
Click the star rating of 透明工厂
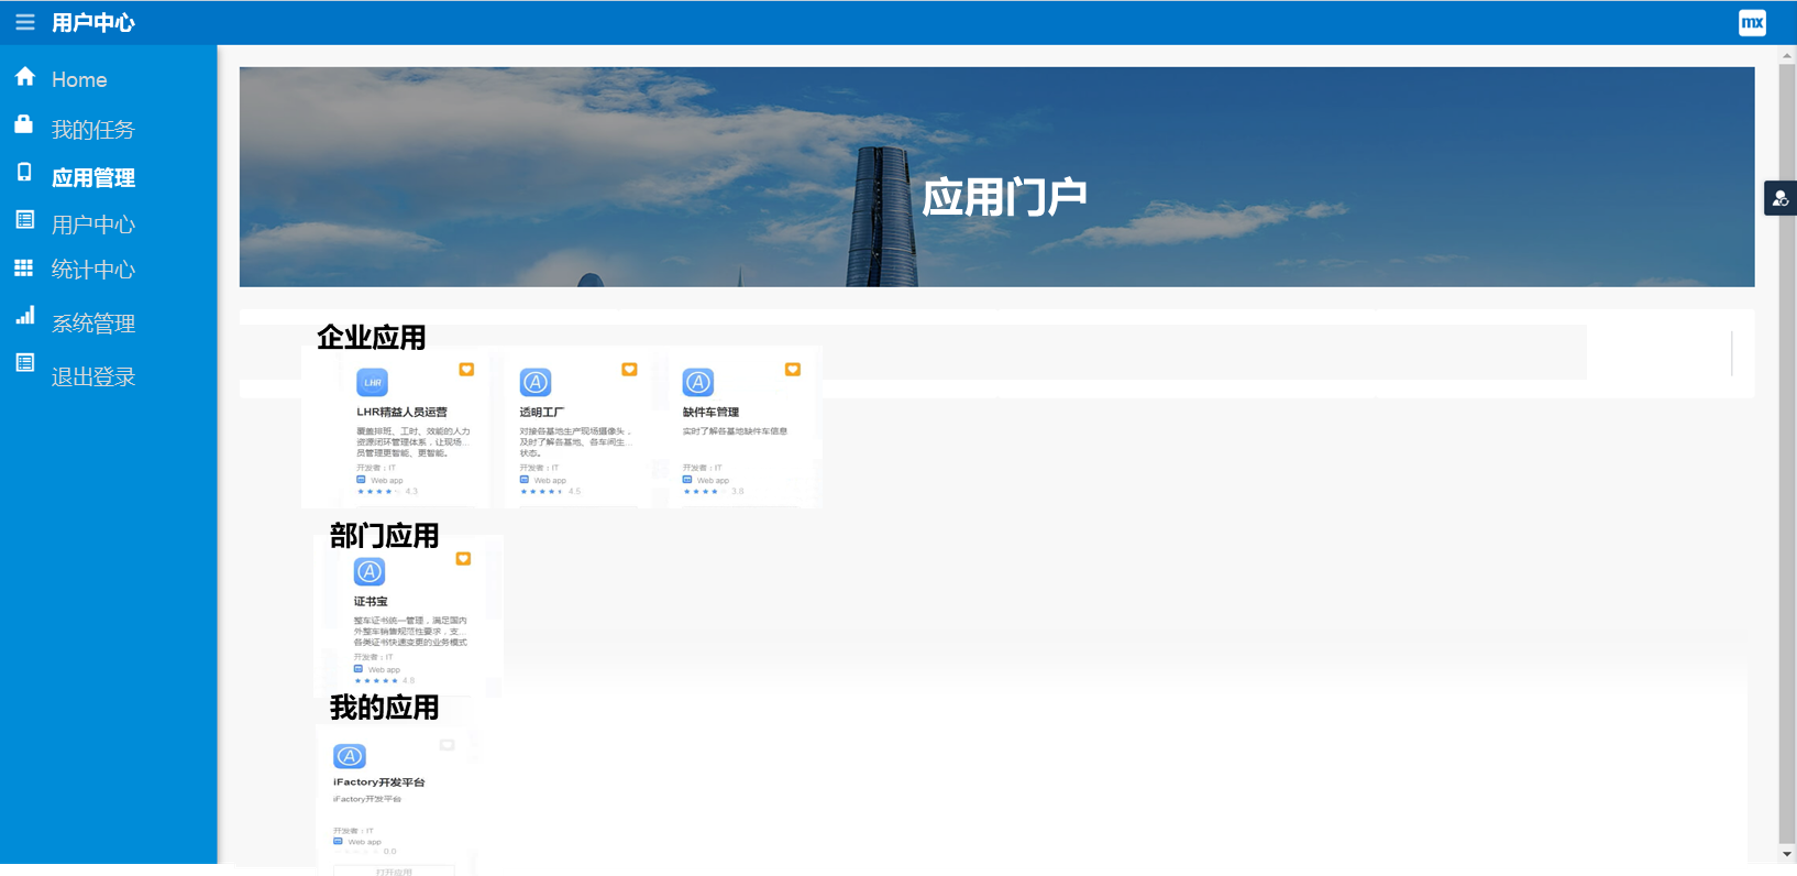coord(541,491)
